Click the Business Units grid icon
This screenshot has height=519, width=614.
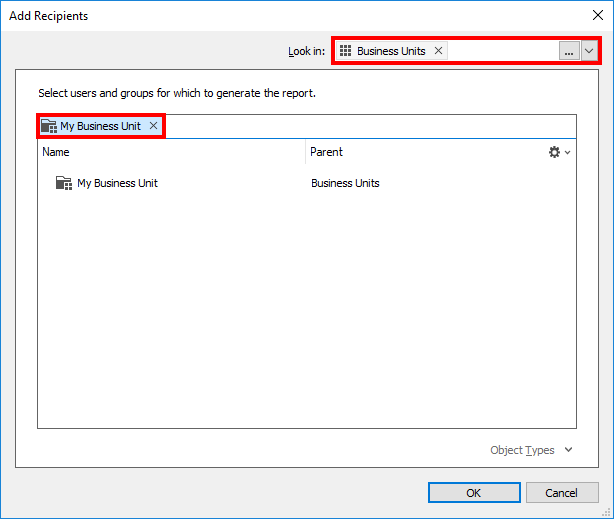point(345,51)
